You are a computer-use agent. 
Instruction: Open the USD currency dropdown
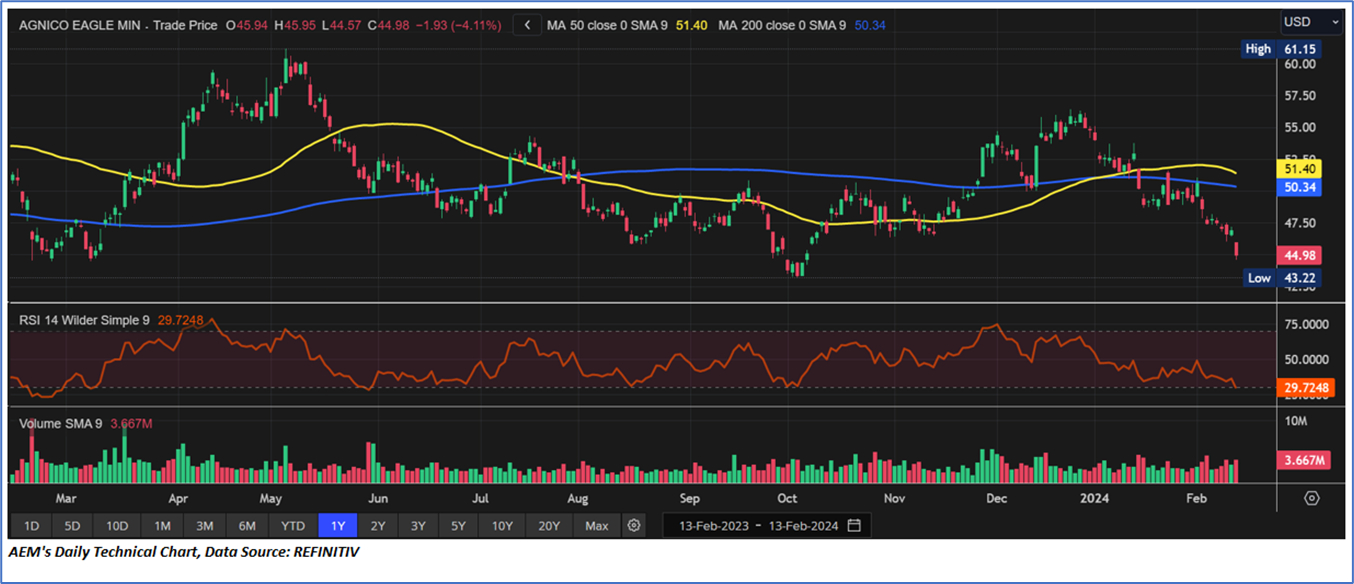(1312, 22)
